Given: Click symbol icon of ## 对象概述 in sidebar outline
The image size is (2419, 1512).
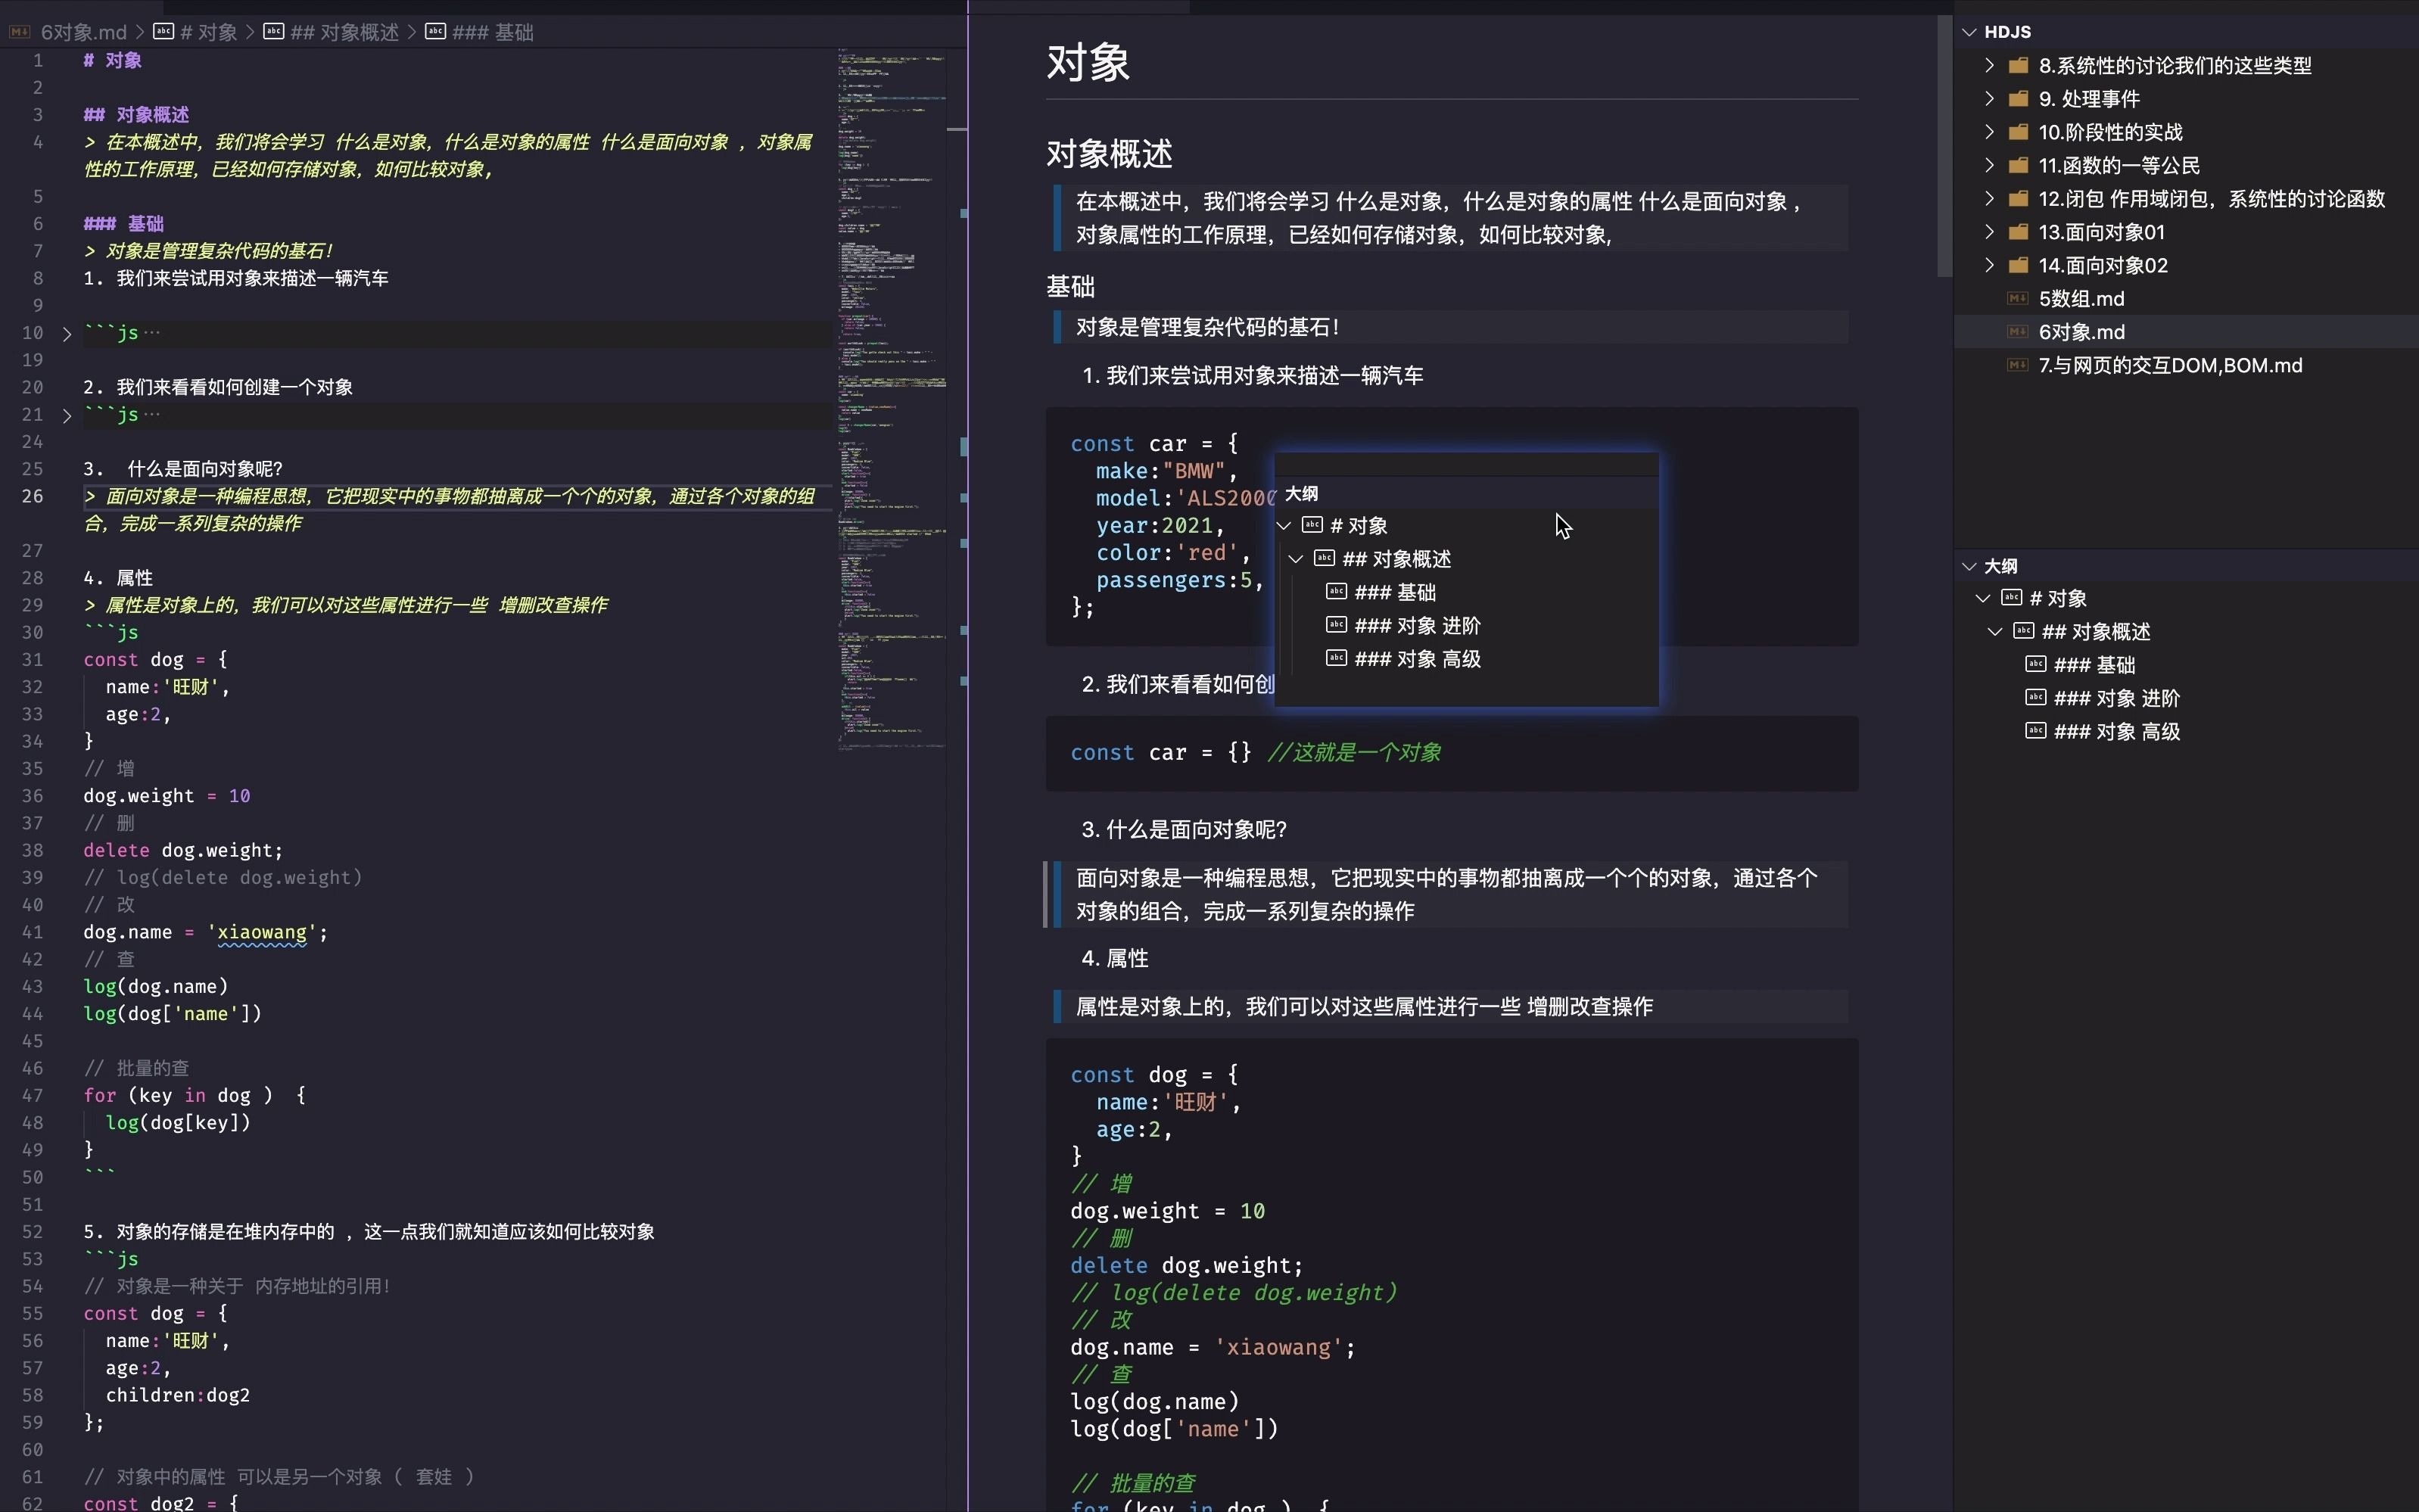Looking at the screenshot, I should 2024,631.
